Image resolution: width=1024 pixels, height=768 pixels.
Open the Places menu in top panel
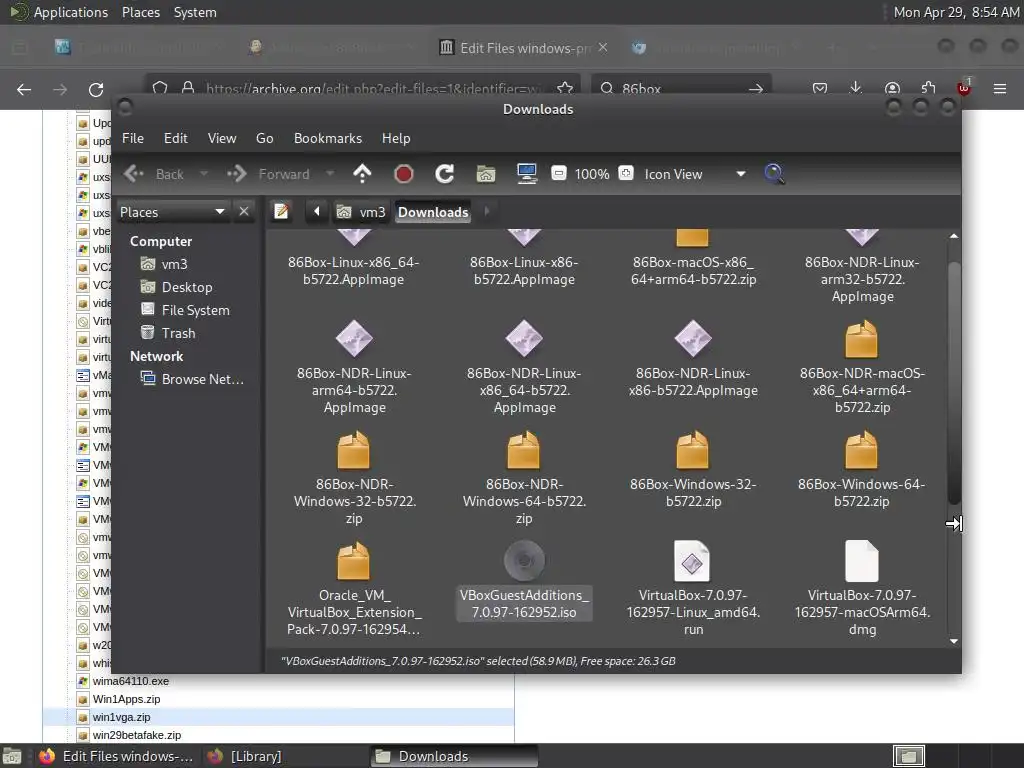(x=140, y=12)
